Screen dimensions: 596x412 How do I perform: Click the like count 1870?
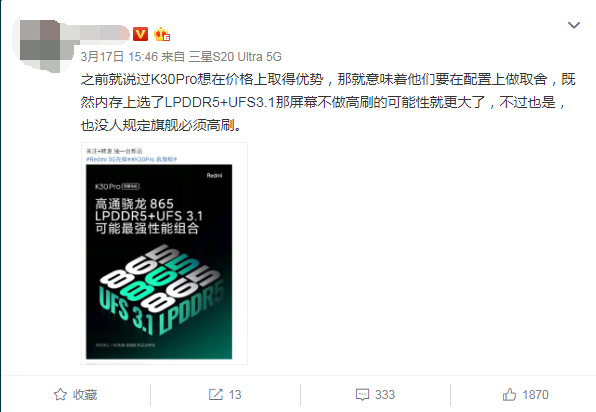[535, 395]
